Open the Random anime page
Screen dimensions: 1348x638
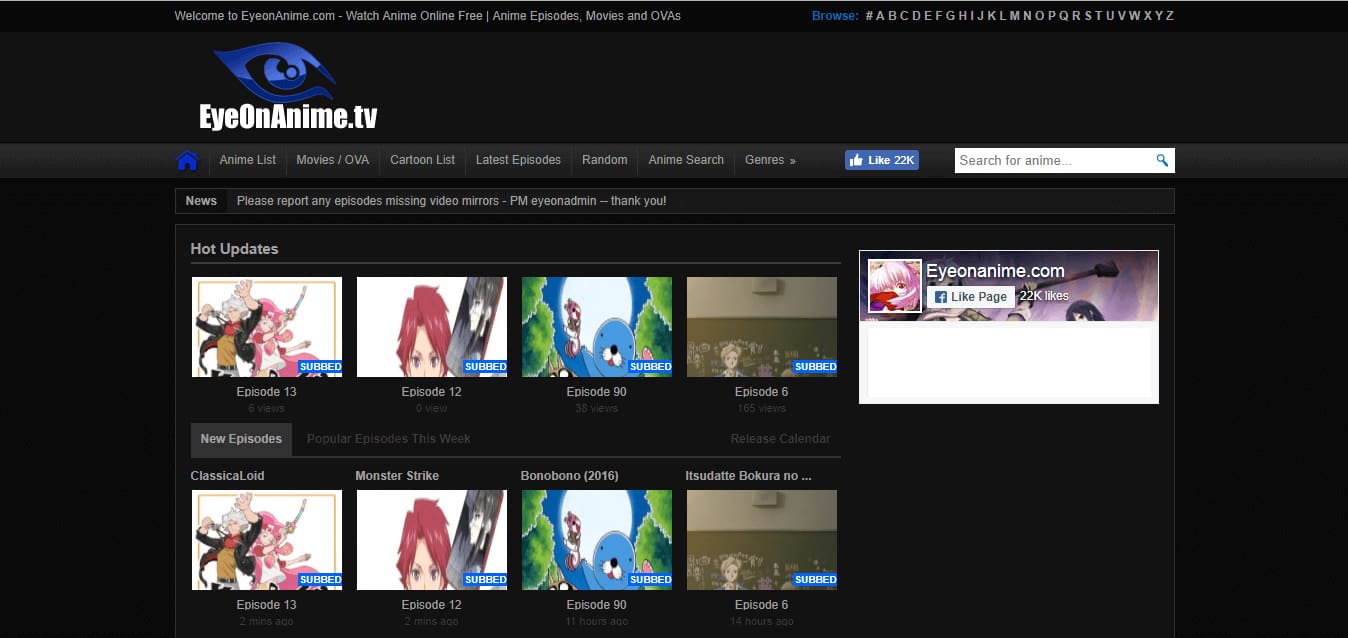point(604,160)
